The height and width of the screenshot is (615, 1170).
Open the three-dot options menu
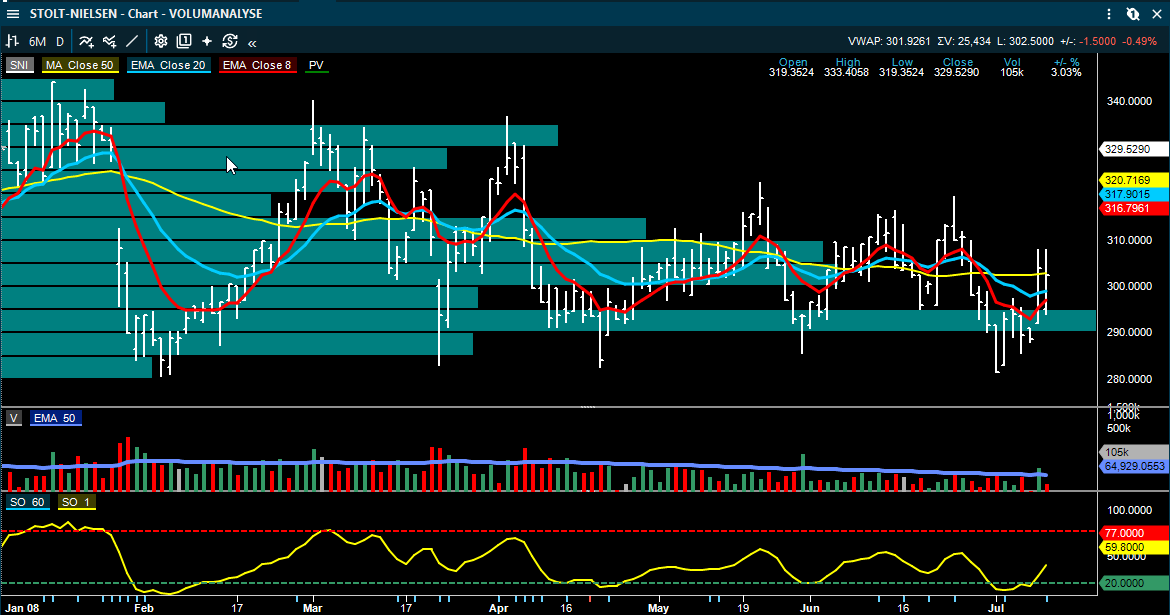point(1110,13)
